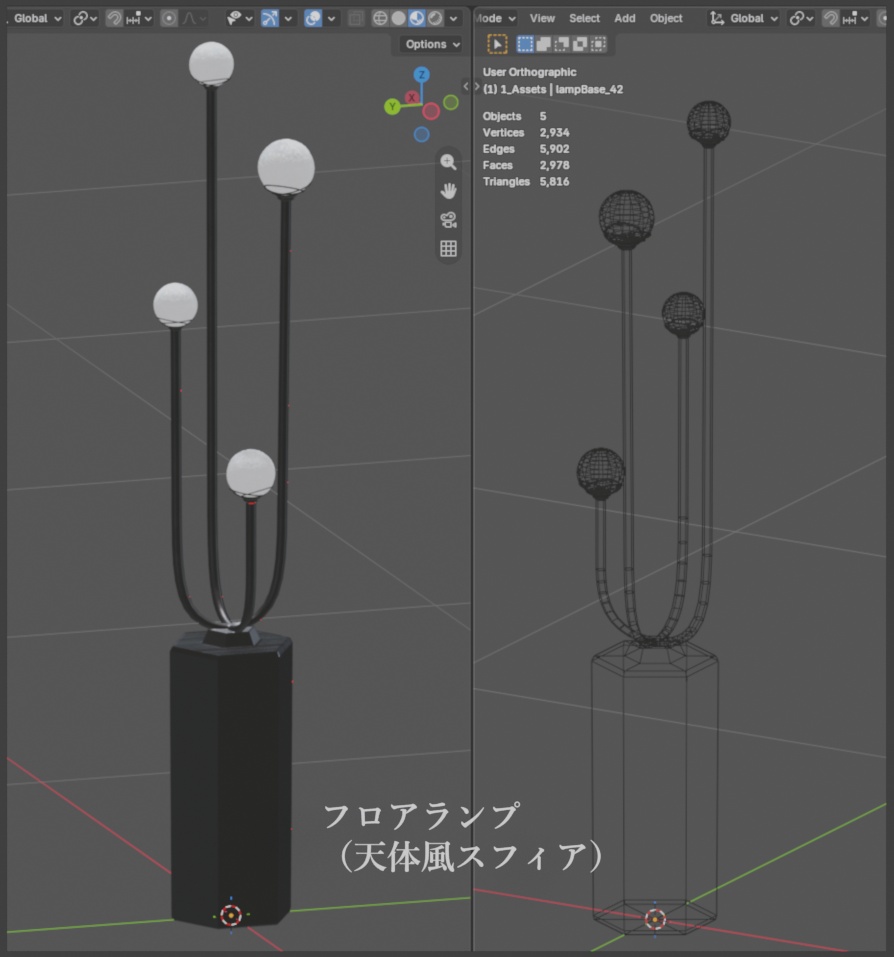Choose Subtract Selection mode icon
This screenshot has width=894, height=957.
561,44
